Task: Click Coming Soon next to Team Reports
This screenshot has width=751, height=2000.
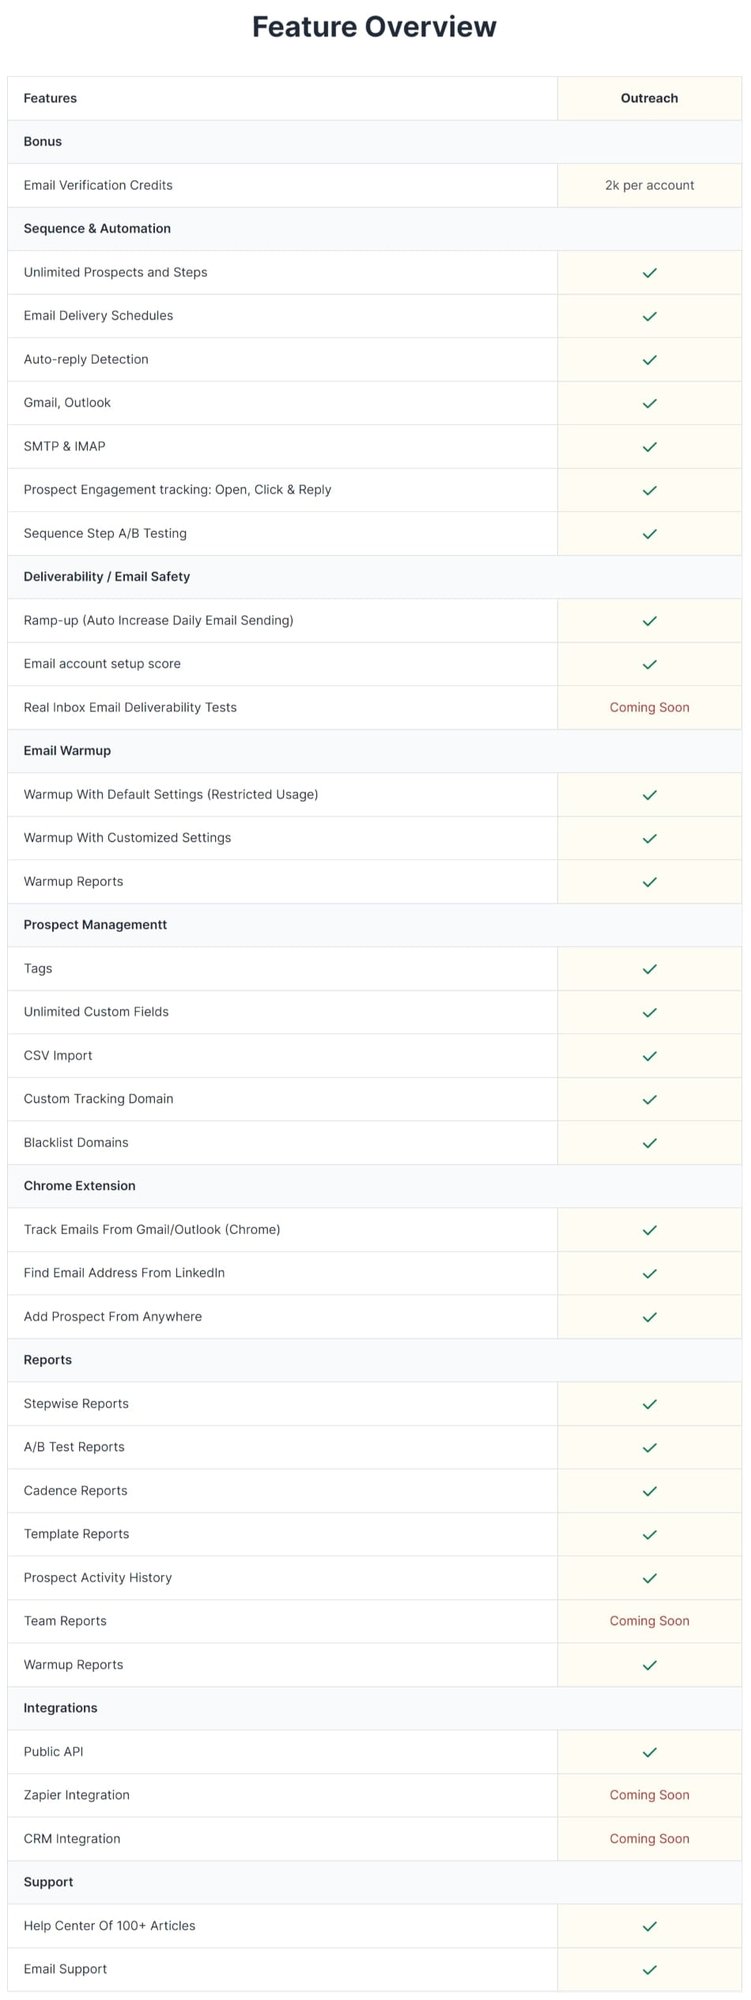Action: pyautogui.click(x=649, y=1621)
